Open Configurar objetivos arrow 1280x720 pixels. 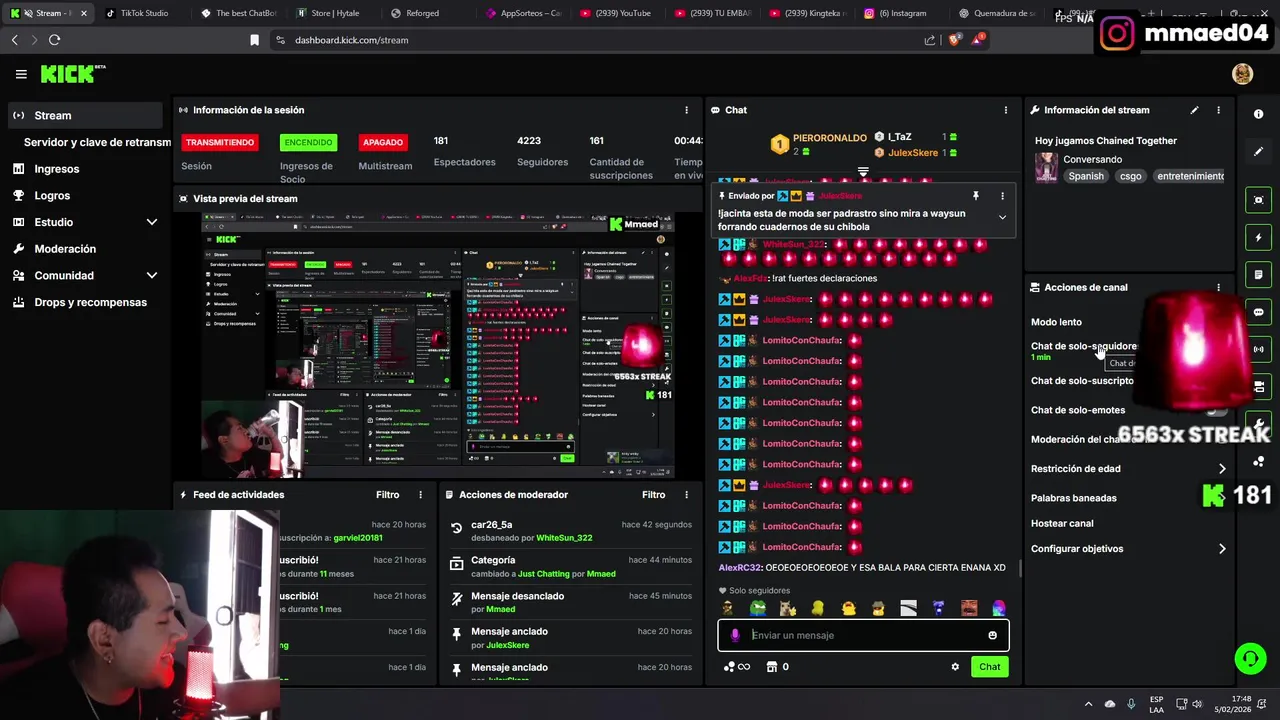[1222, 549]
